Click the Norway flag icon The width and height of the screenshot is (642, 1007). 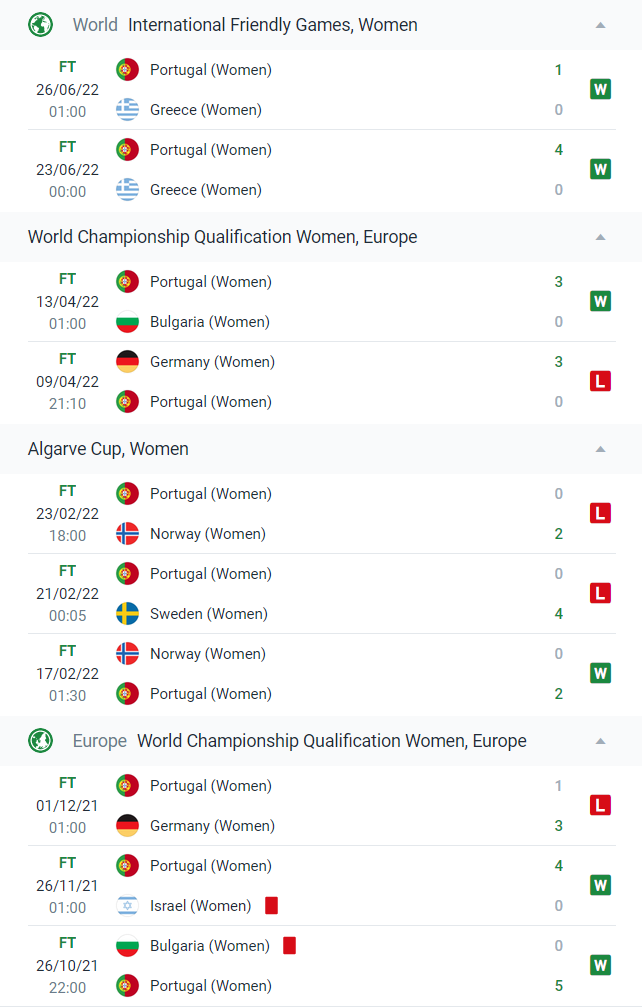pos(127,533)
